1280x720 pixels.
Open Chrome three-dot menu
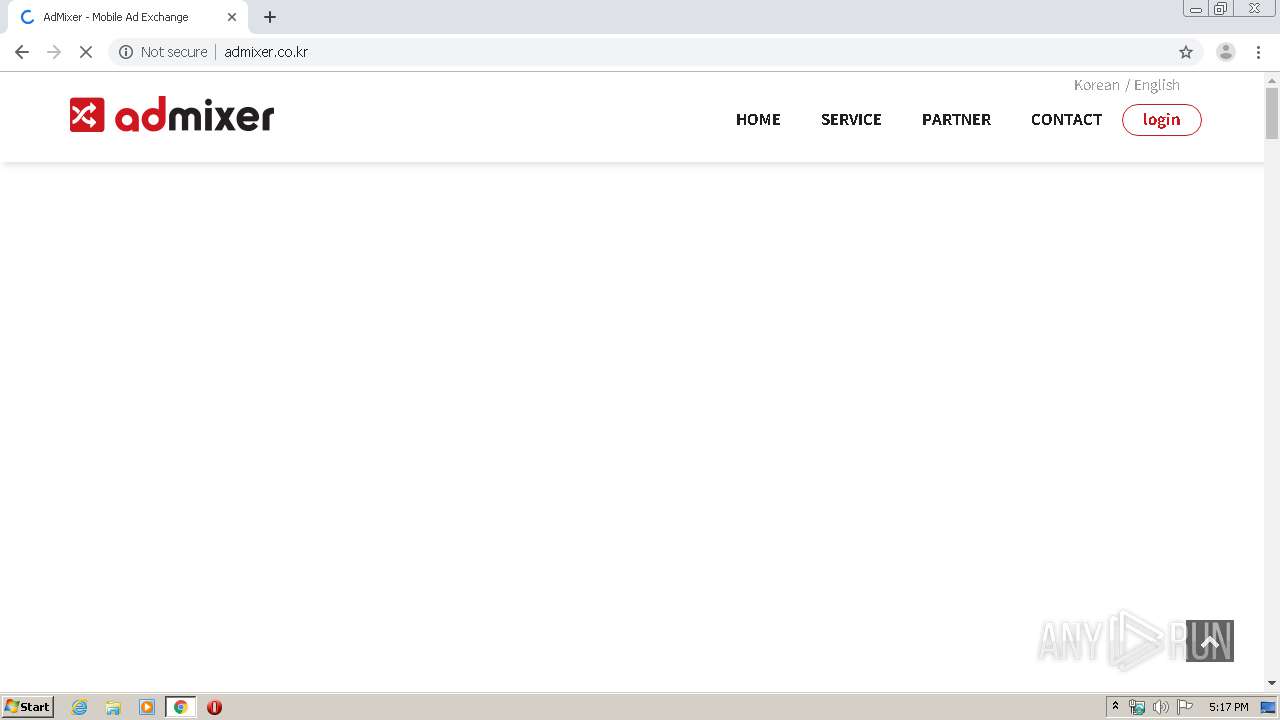[1258, 52]
